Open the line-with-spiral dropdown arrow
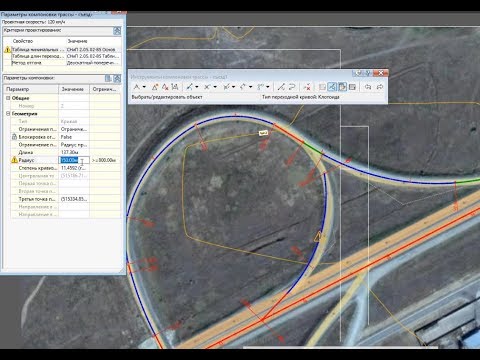 point(233,87)
